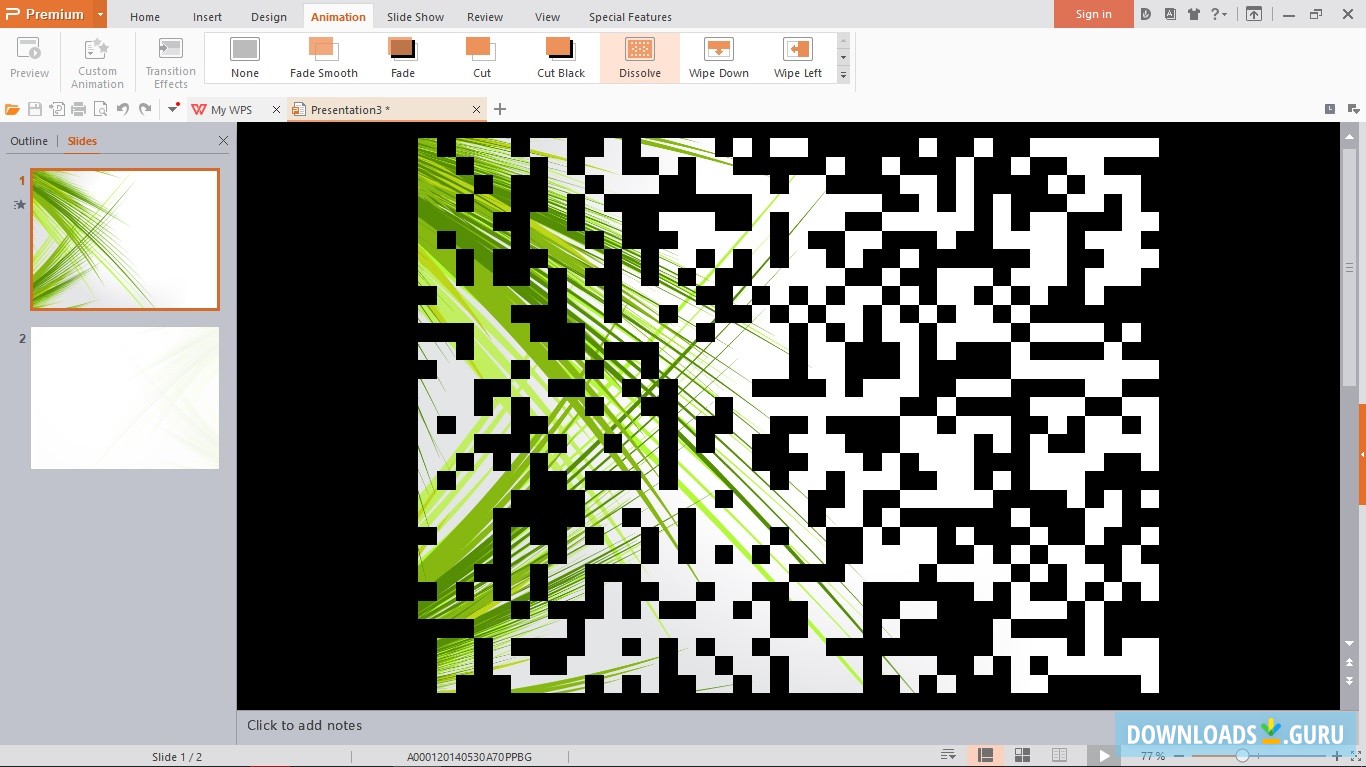1366x767 pixels.
Task: Apply the Fade Smooth transition
Action: pos(324,58)
